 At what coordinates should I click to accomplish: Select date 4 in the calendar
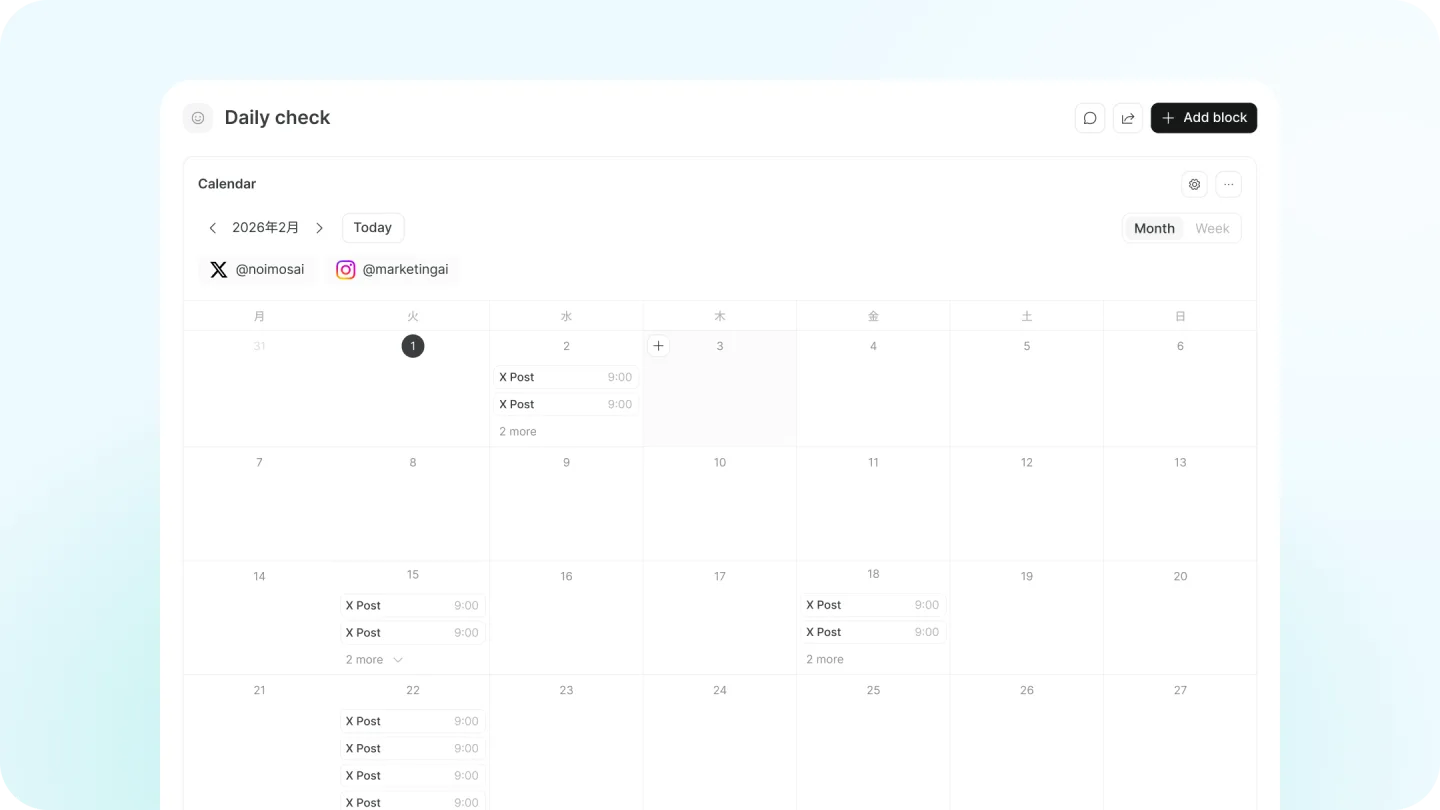[873, 346]
